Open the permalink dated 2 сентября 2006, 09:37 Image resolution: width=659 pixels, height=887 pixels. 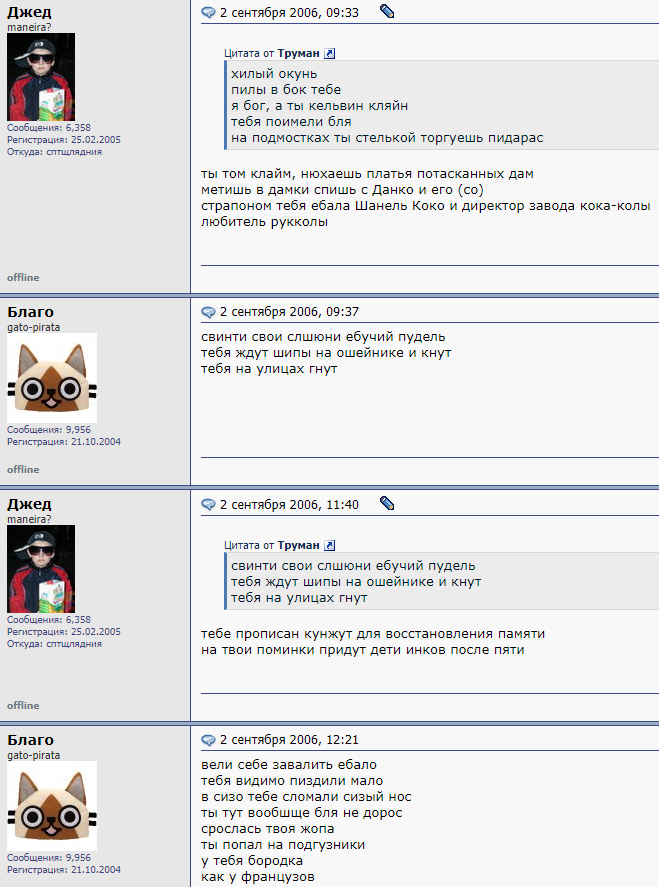(x=289, y=312)
